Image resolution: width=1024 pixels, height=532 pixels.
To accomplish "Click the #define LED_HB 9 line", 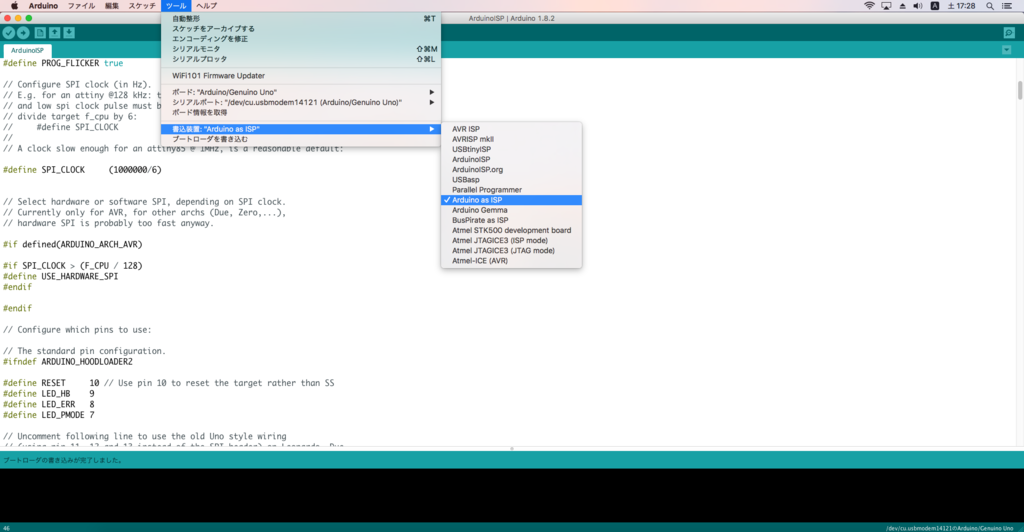I will coord(49,394).
